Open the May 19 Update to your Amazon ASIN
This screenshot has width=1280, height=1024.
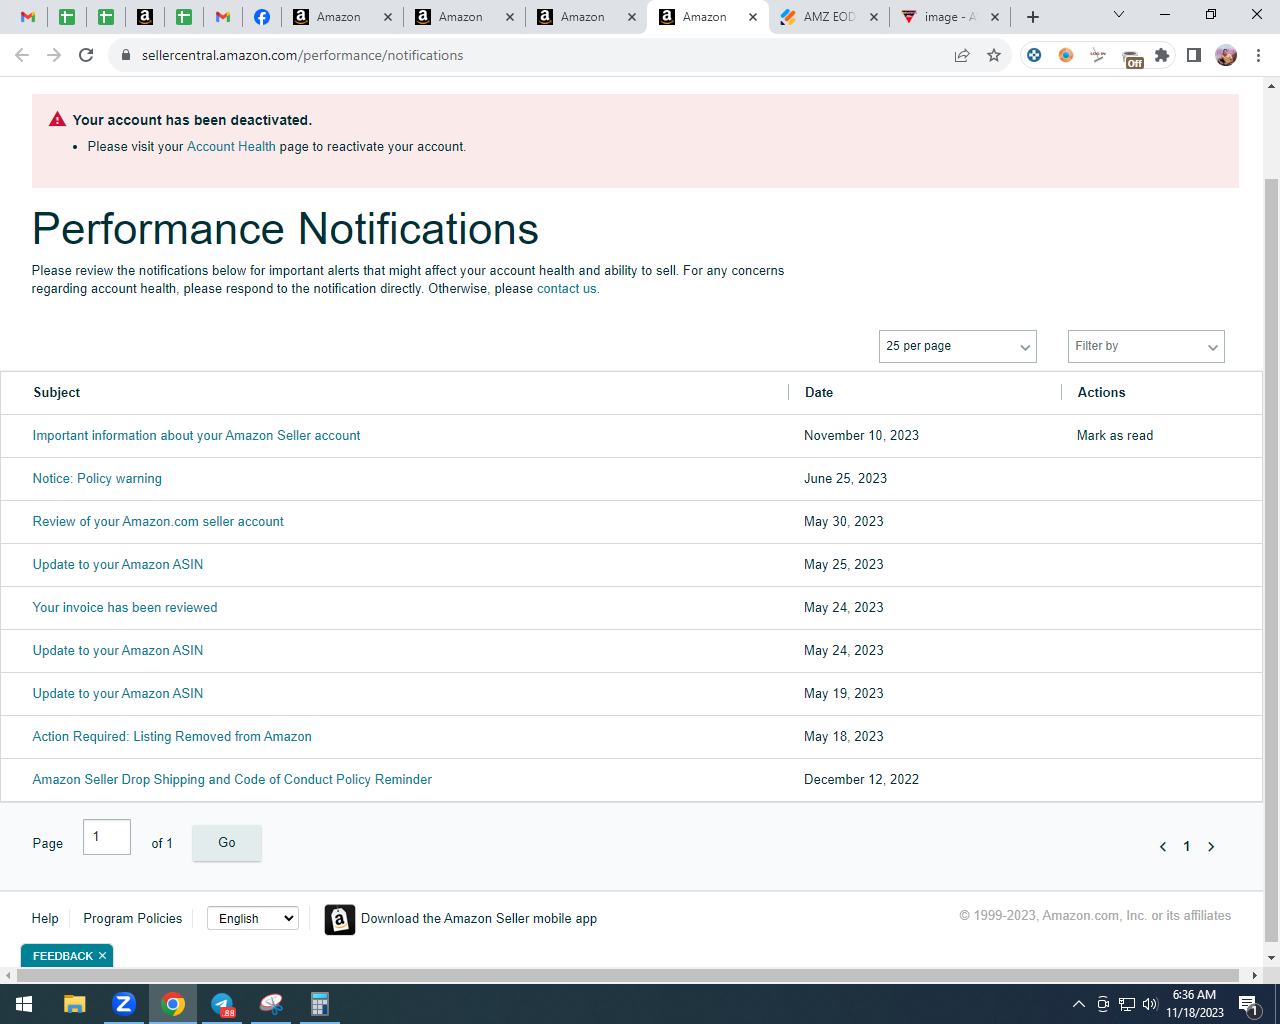point(118,694)
